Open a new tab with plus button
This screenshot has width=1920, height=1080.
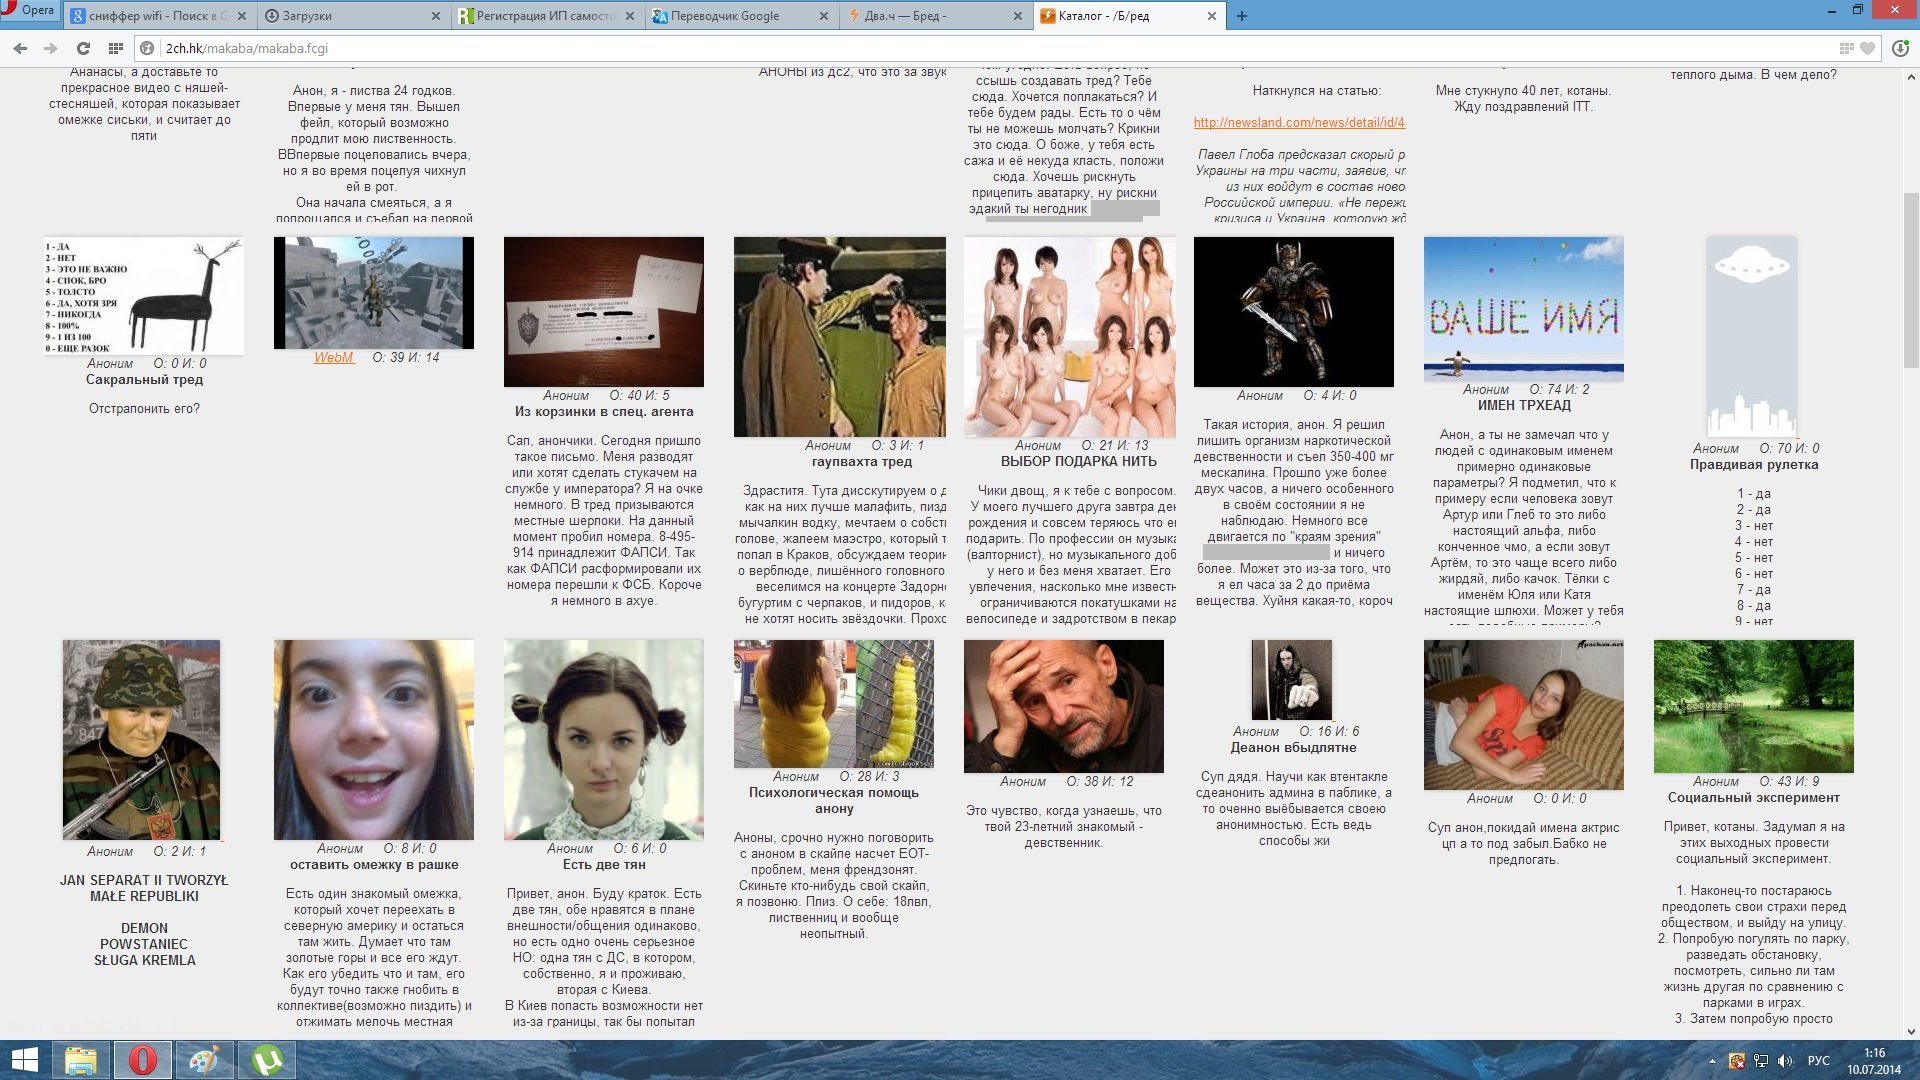tap(1242, 16)
